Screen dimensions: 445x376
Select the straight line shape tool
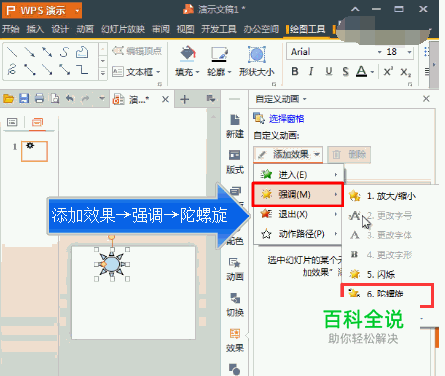pos(12,52)
